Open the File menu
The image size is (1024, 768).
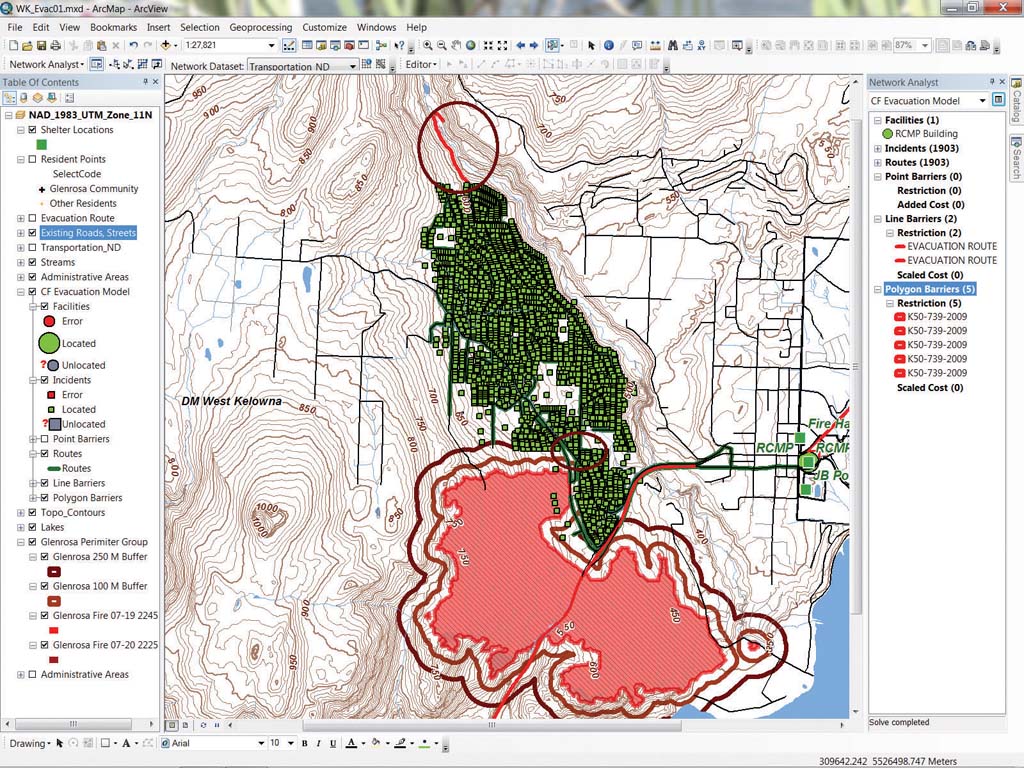(14, 27)
